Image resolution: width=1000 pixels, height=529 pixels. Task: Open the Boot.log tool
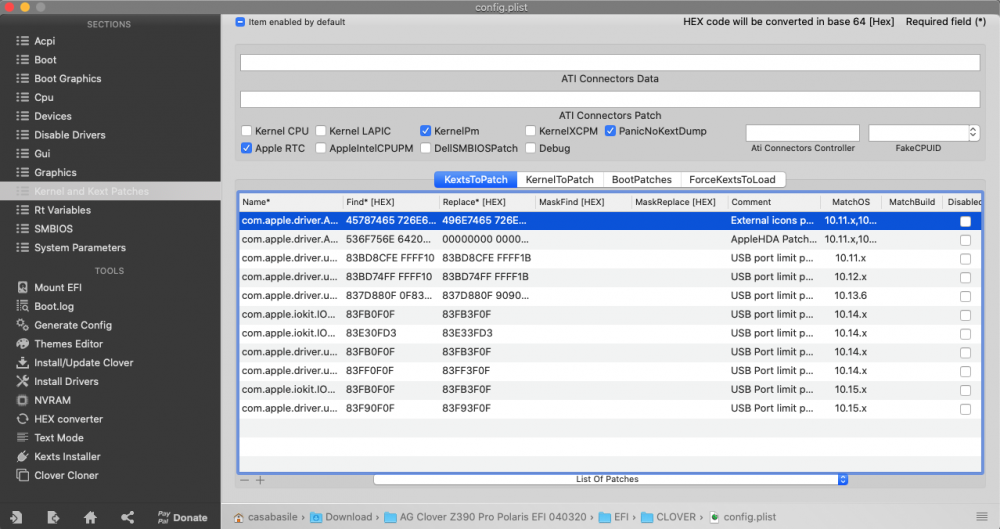[54, 306]
